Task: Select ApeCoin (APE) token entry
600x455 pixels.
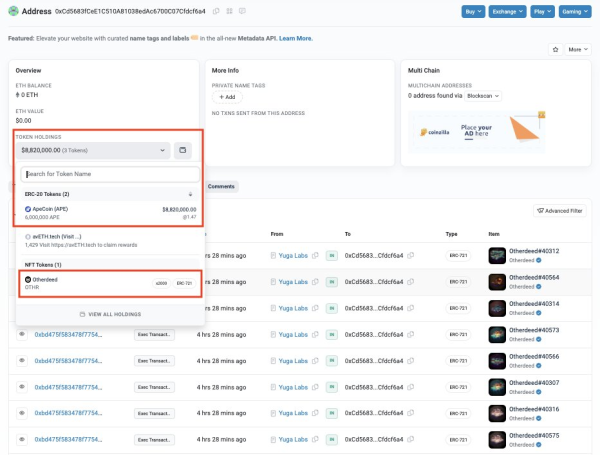Action: coord(110,213)
